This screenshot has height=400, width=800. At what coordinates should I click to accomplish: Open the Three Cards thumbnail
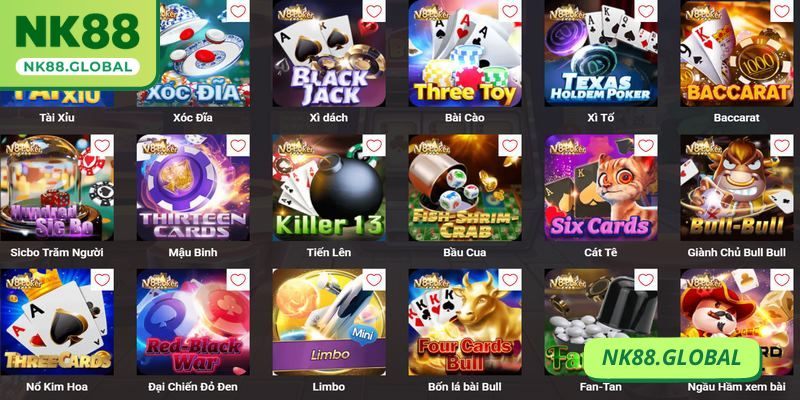57,322
